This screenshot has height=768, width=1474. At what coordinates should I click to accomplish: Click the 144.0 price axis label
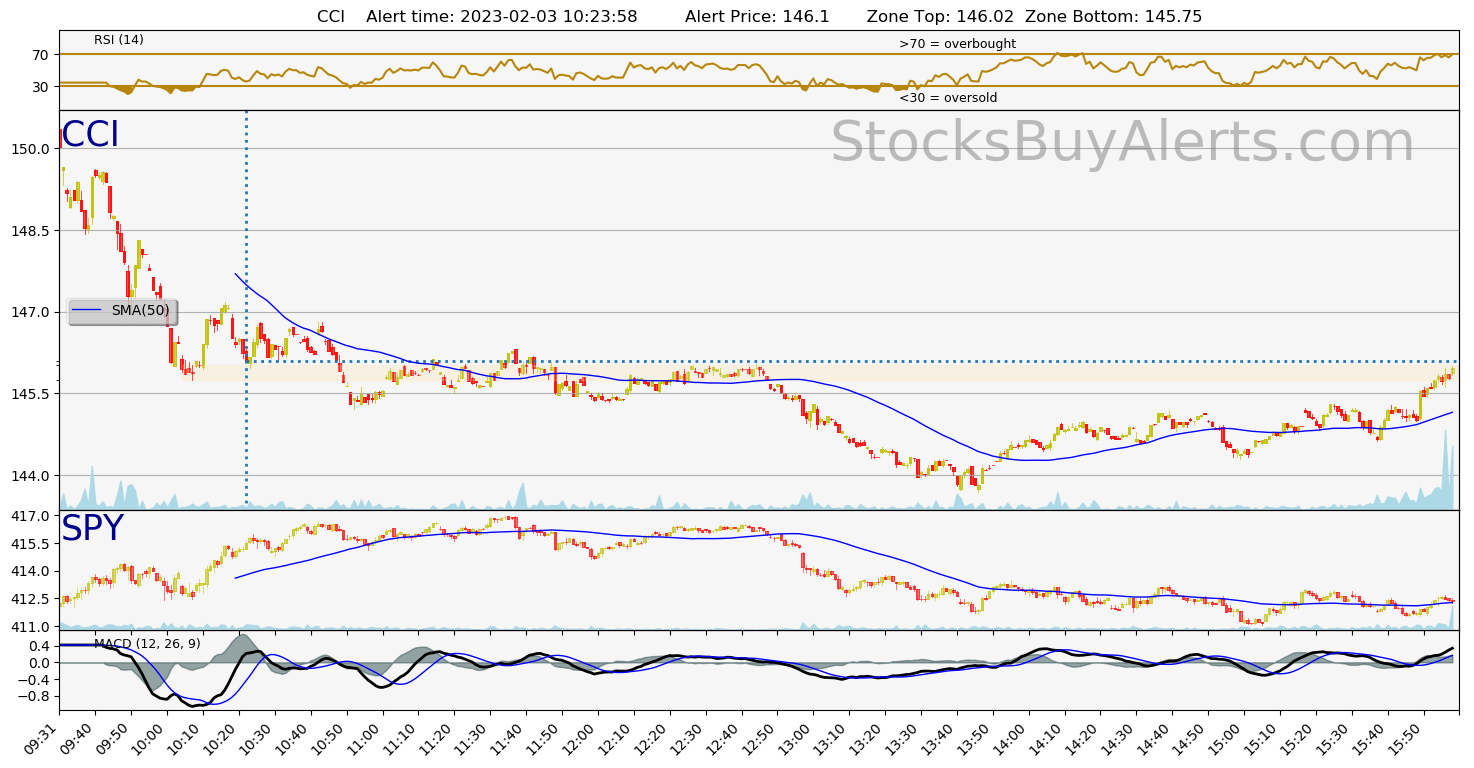(x=30, y=476)
